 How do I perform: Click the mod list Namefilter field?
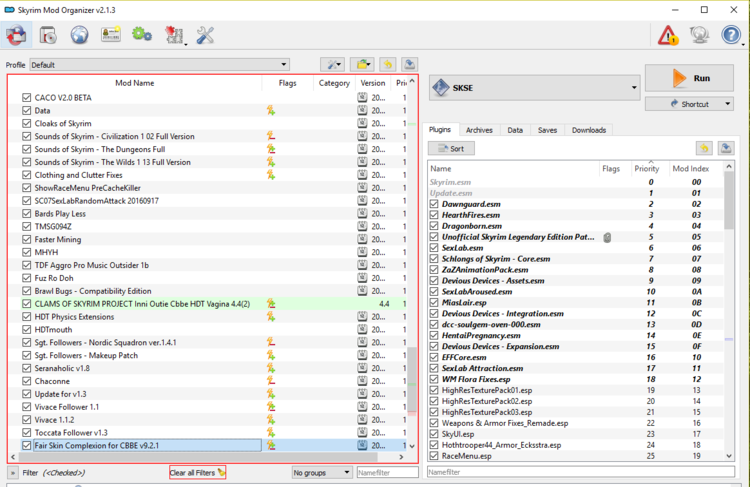(387, 473)
